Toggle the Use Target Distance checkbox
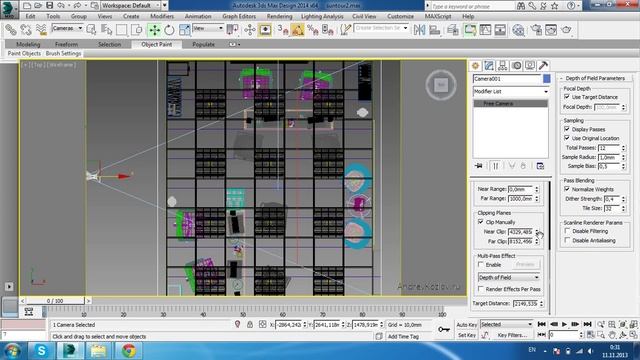640x360 pixels. pos(567,97)
